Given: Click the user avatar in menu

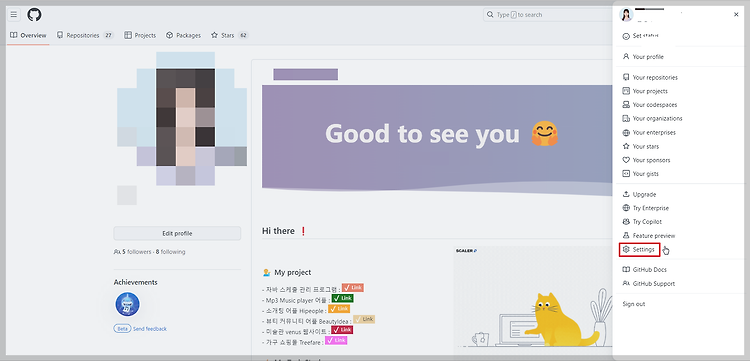Looking at the screenshot, I should point(627,15).
